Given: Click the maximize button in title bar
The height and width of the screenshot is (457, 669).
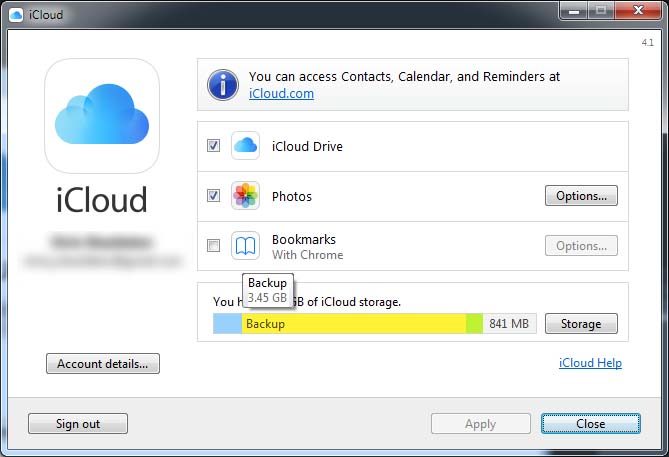Looking at the screenshot, I should (x=601, y=11).
